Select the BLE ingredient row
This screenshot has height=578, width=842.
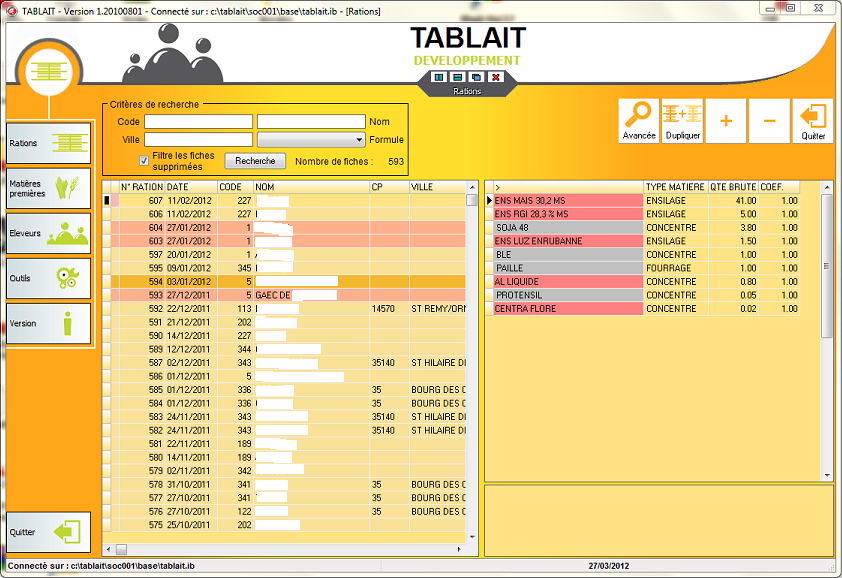tap(642, 255)
